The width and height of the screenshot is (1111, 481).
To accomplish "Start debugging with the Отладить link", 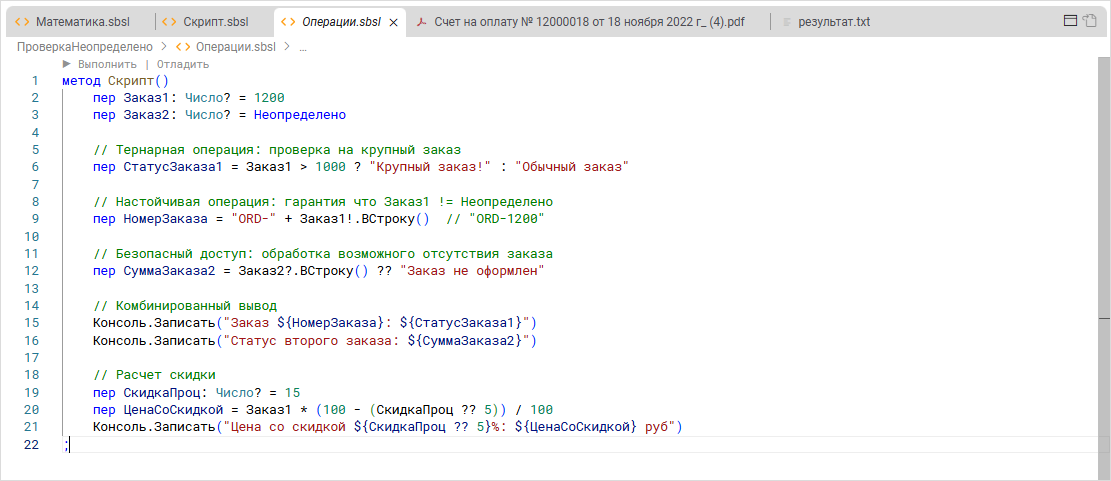I will tap(183, 63).
